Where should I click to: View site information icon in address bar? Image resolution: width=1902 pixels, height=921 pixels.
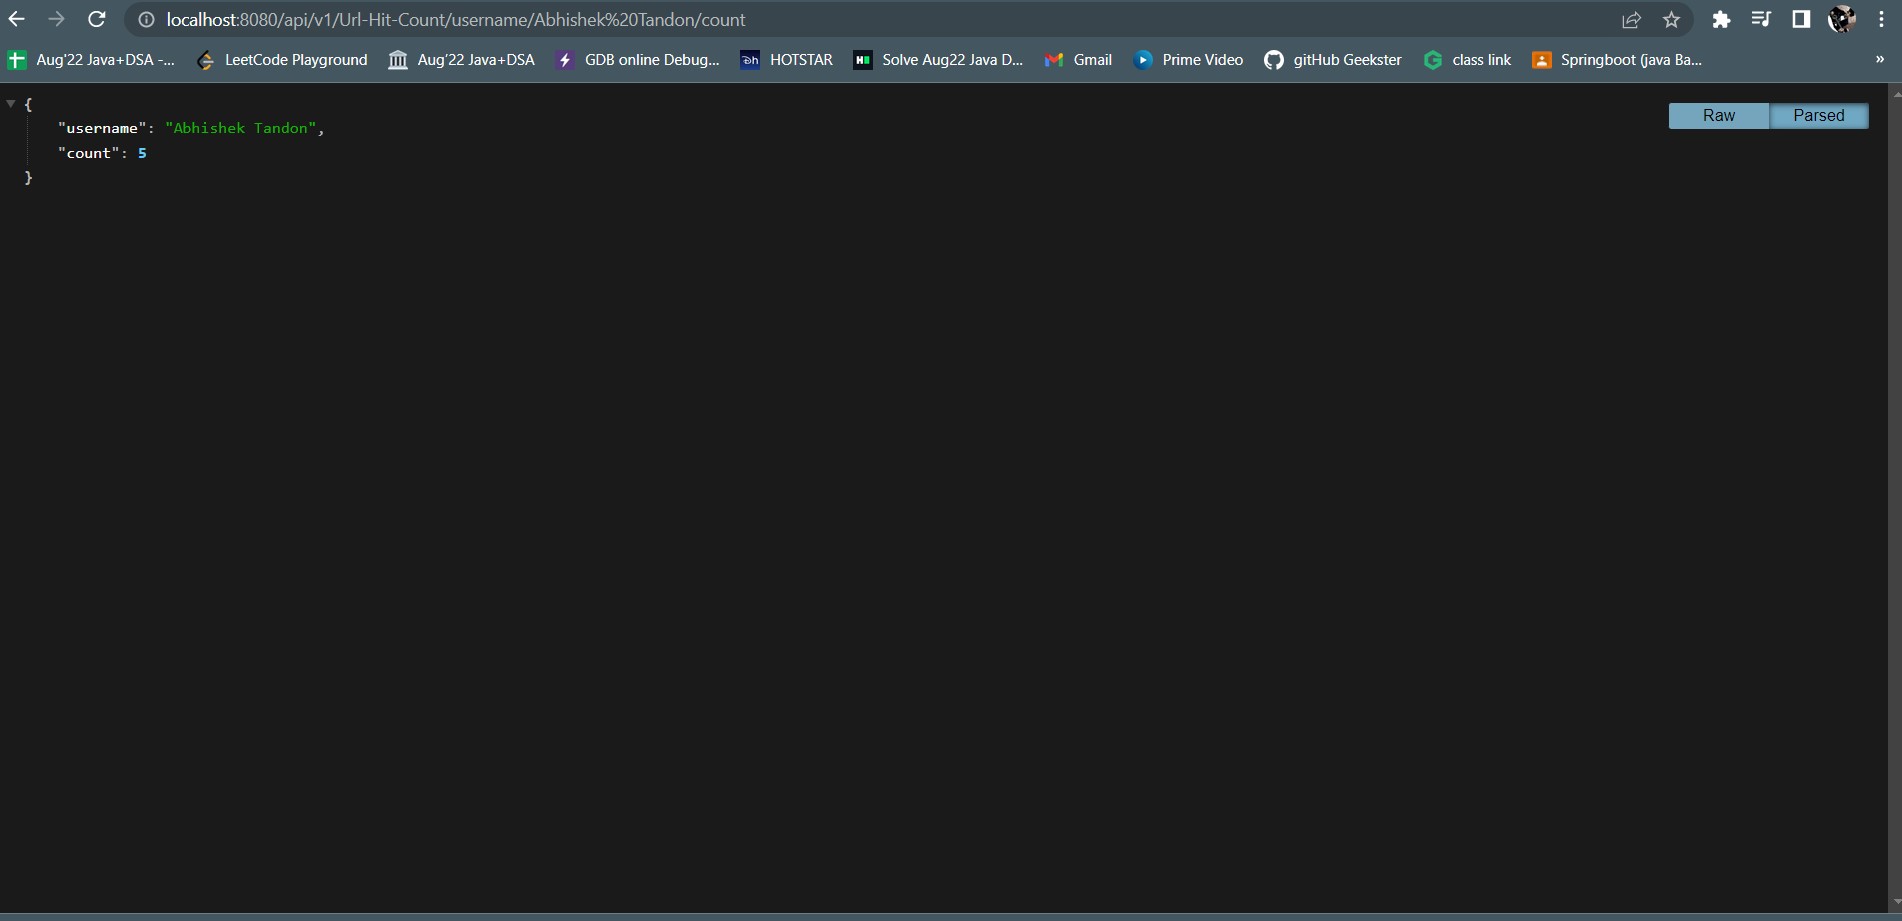coord(146,20)
